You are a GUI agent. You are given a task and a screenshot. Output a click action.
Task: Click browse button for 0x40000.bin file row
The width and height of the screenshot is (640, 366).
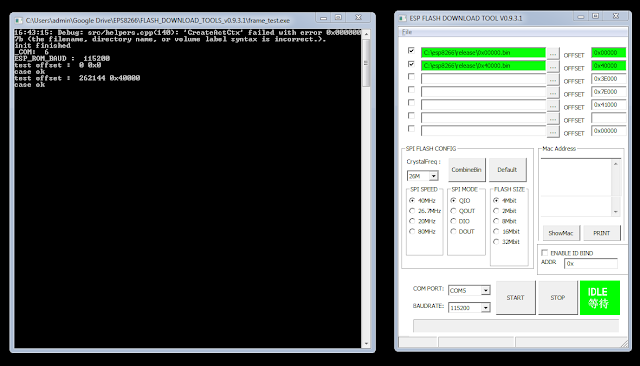coord(553,66)
